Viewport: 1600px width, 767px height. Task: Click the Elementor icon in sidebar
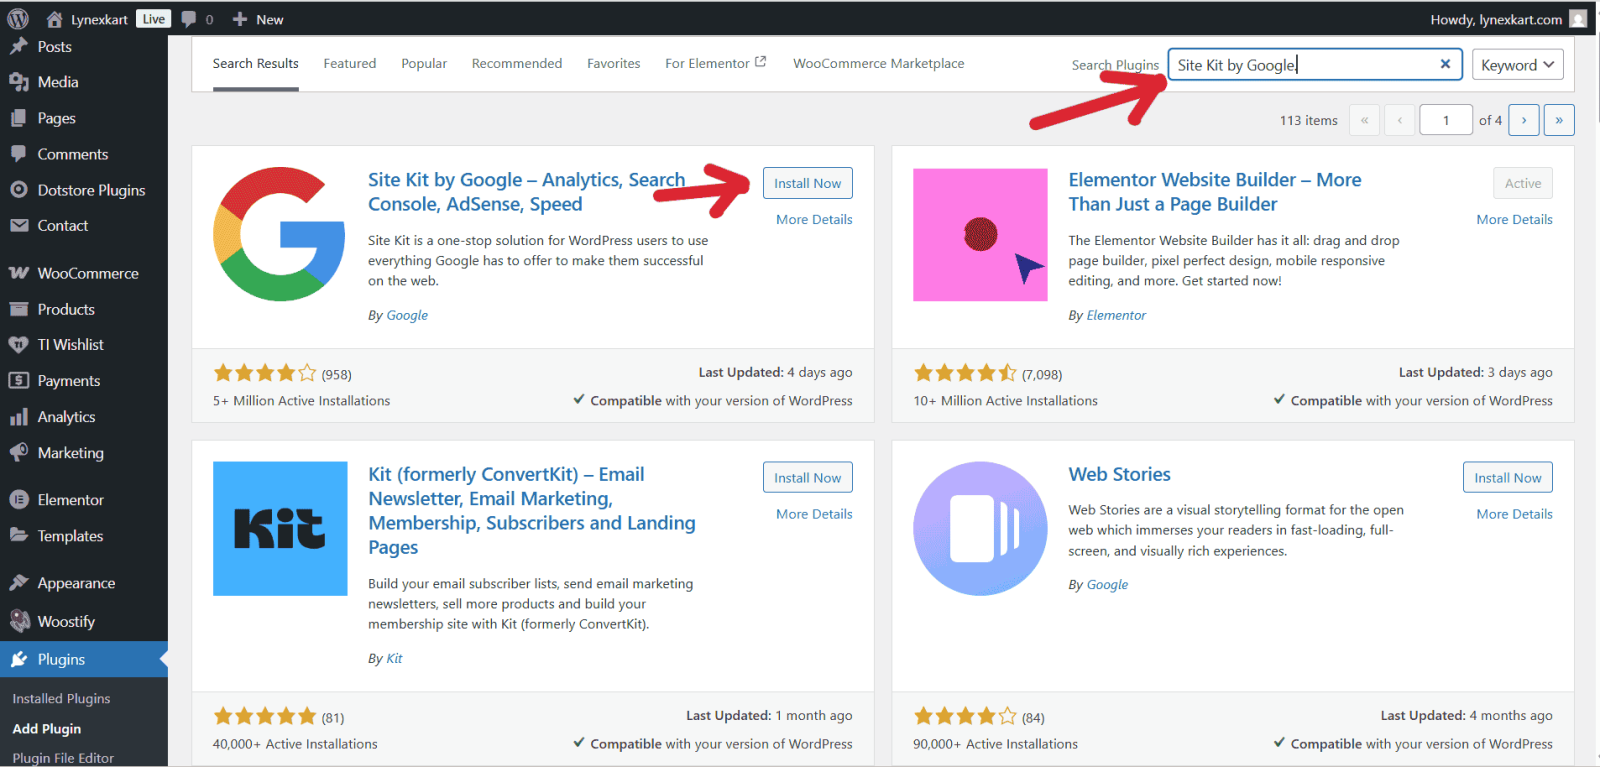pos(18,500)
